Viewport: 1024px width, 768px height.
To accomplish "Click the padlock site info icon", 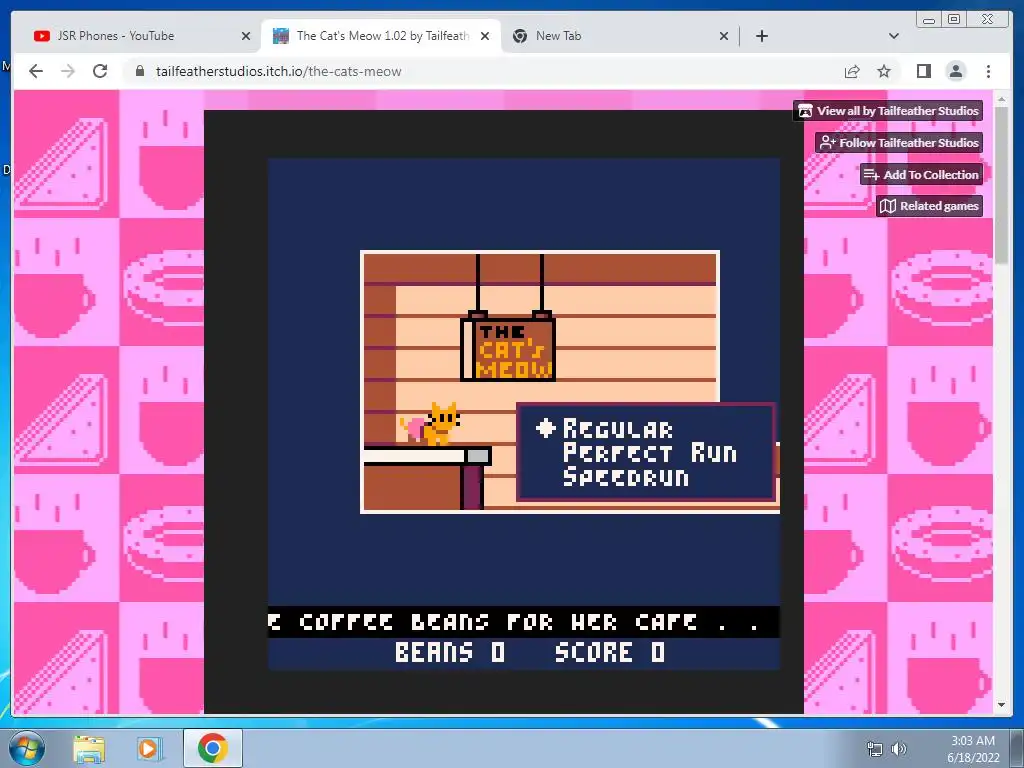I will tap(140, 71).
